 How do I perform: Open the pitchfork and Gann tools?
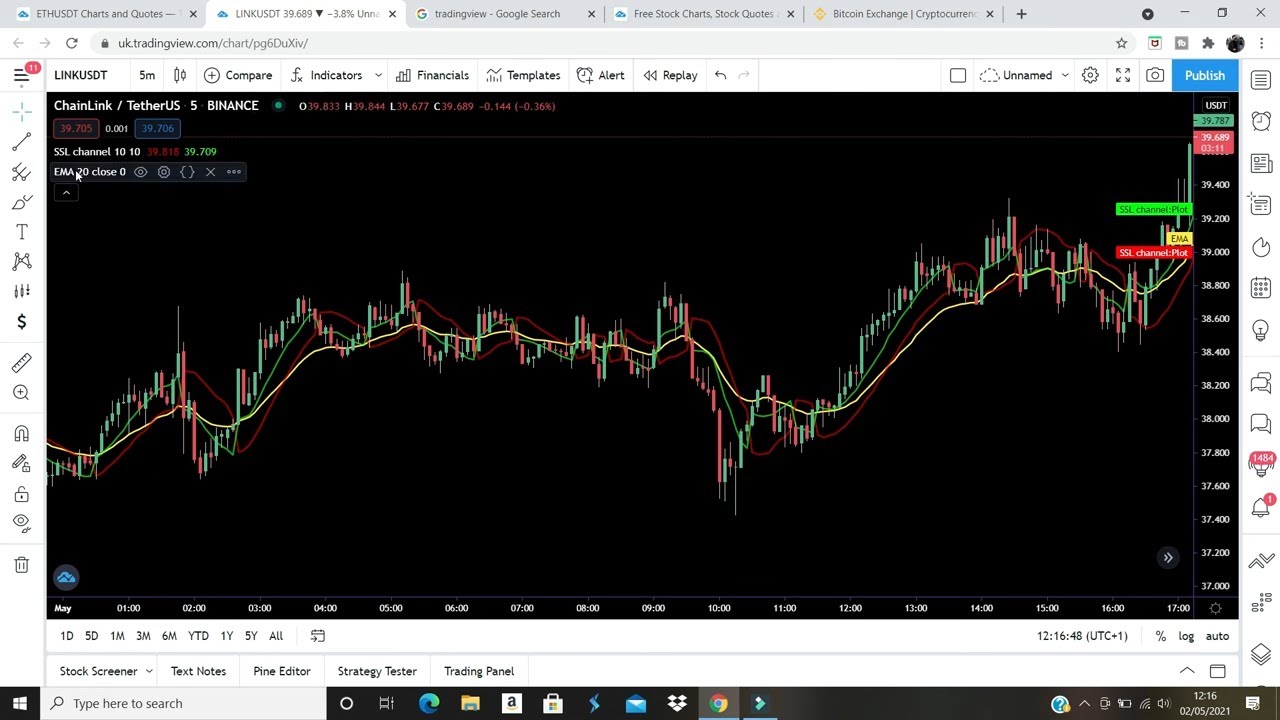point(21,172)
